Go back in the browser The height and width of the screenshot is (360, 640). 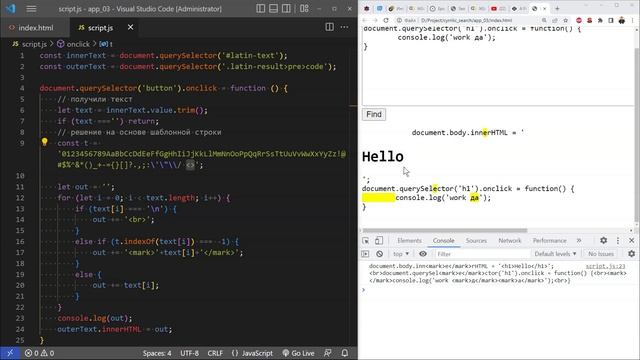pos(364,20)
